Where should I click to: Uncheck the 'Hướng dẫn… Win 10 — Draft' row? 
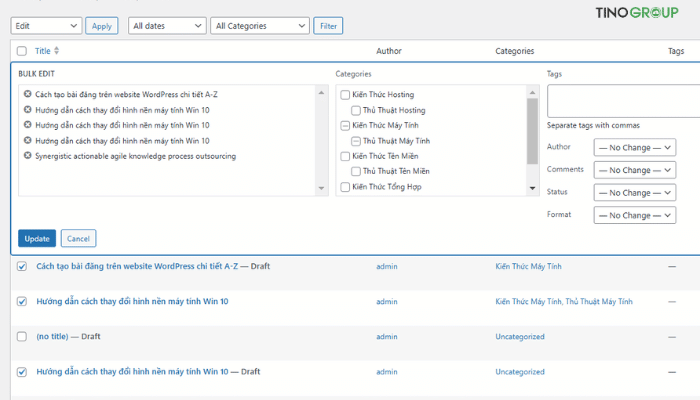22,372
